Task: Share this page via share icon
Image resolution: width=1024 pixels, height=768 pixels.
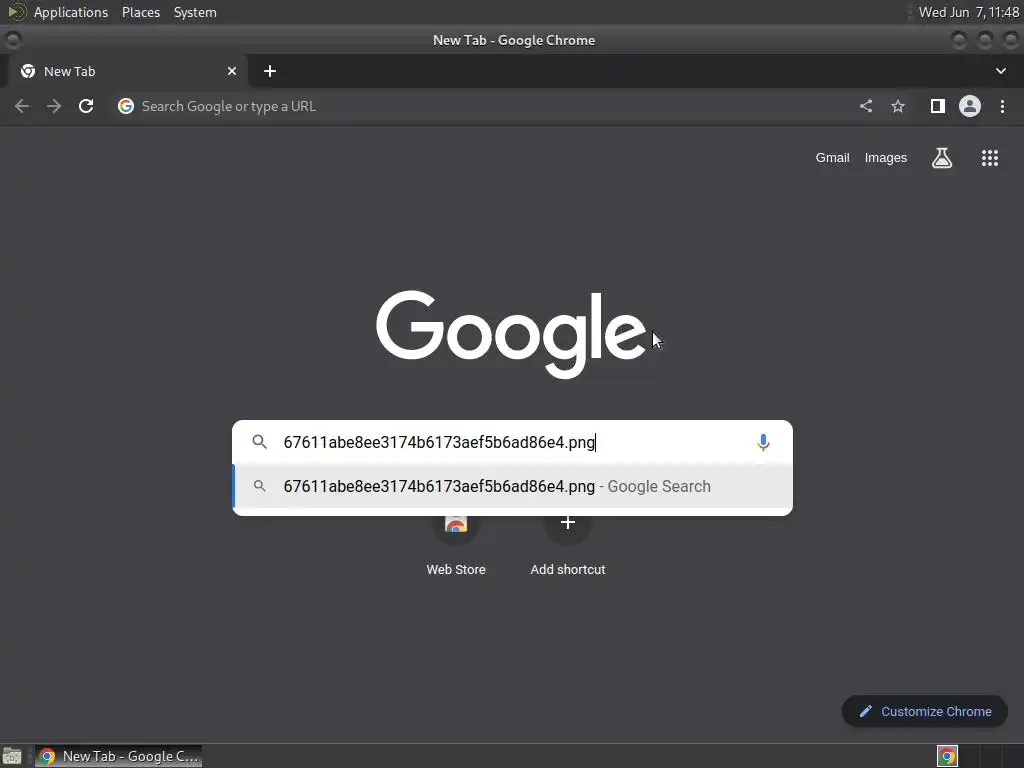Action: click(866, 106)
